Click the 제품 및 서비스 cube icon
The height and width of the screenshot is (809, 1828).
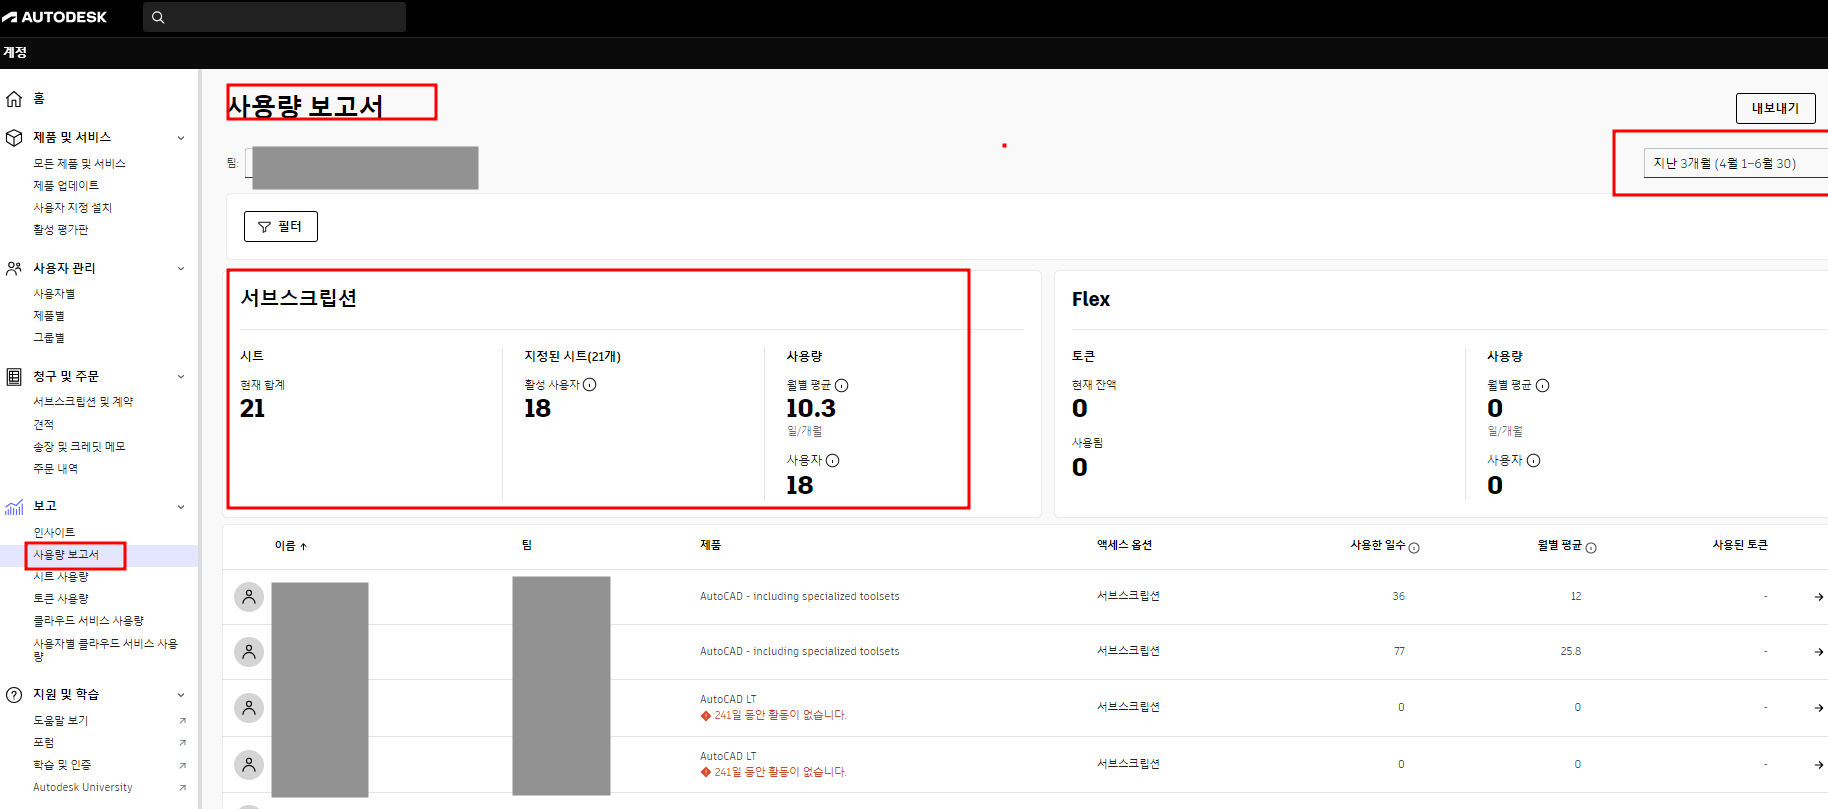point(14,137)
